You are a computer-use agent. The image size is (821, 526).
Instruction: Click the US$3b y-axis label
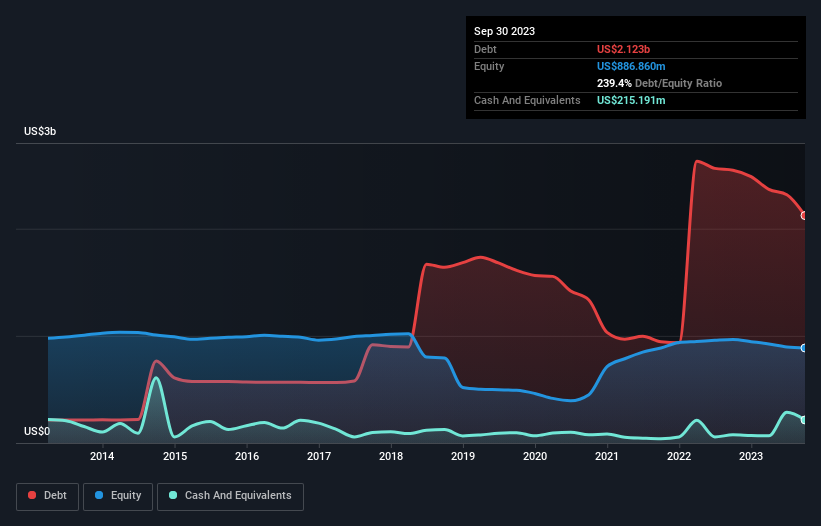click(x=40, y=131)
